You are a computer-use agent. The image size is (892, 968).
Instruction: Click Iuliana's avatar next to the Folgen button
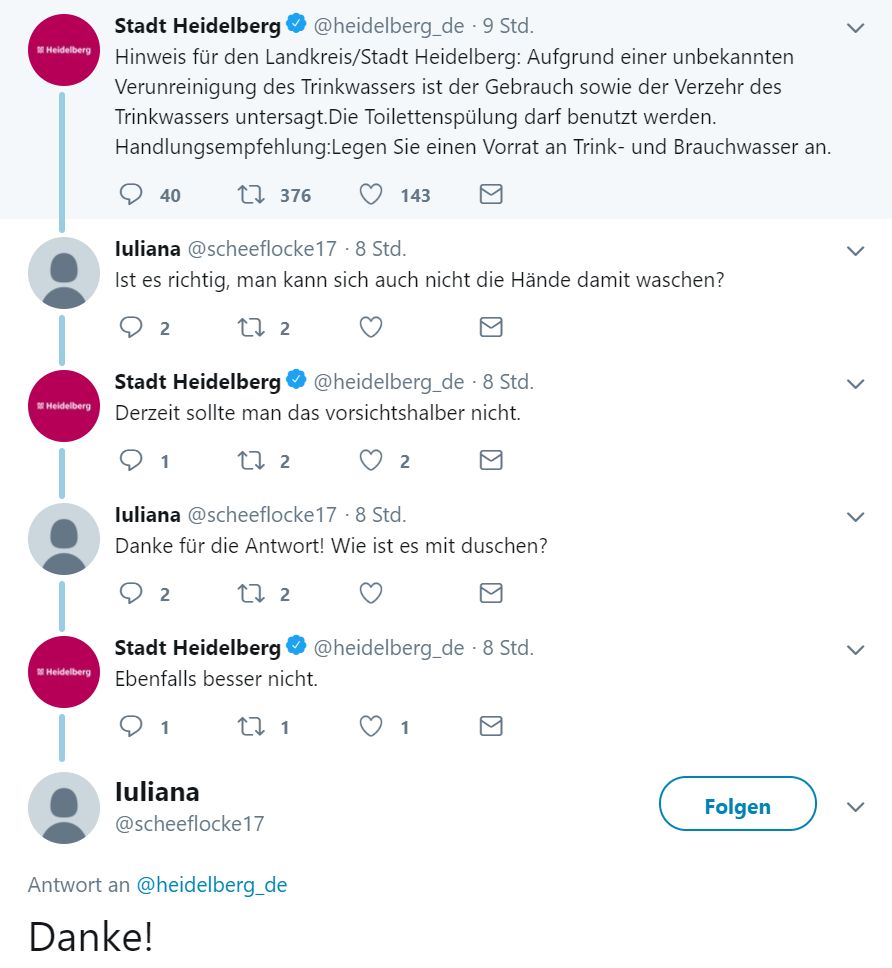tap(64, 807)
